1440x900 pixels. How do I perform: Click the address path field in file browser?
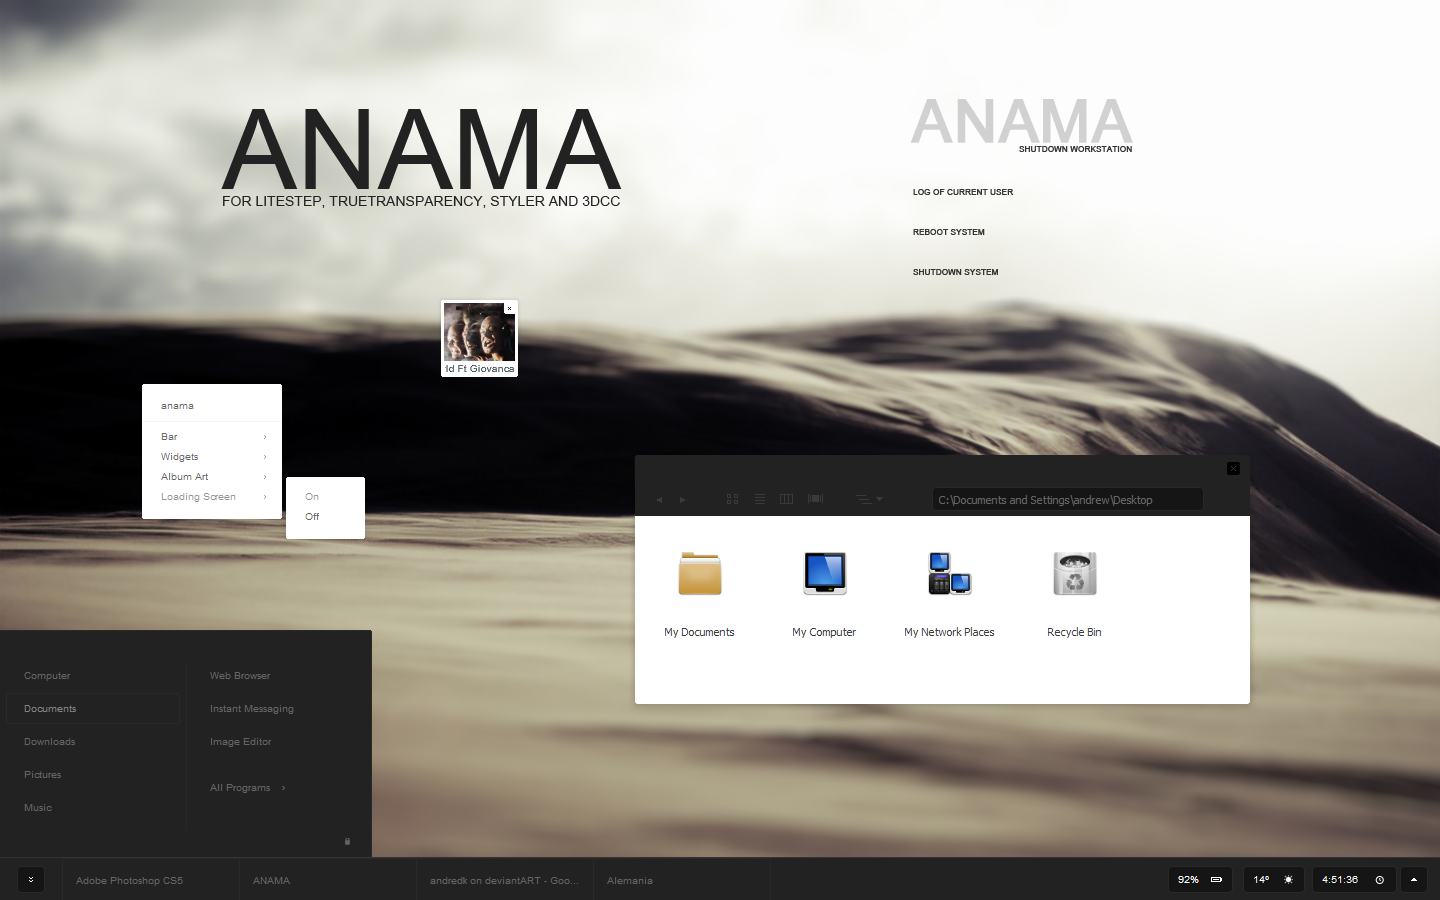(x=1067, y=500)
